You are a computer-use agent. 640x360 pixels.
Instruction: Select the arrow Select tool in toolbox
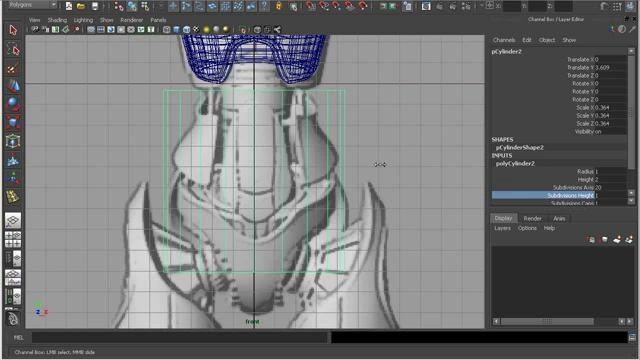pos(13,30)
